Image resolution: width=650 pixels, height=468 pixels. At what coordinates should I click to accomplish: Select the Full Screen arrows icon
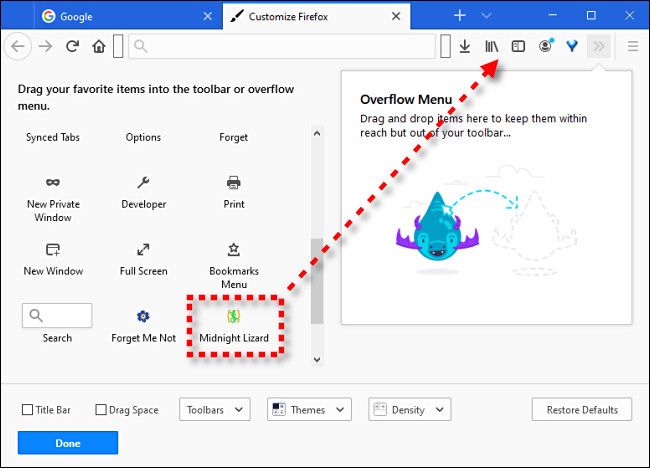(143, 249)
